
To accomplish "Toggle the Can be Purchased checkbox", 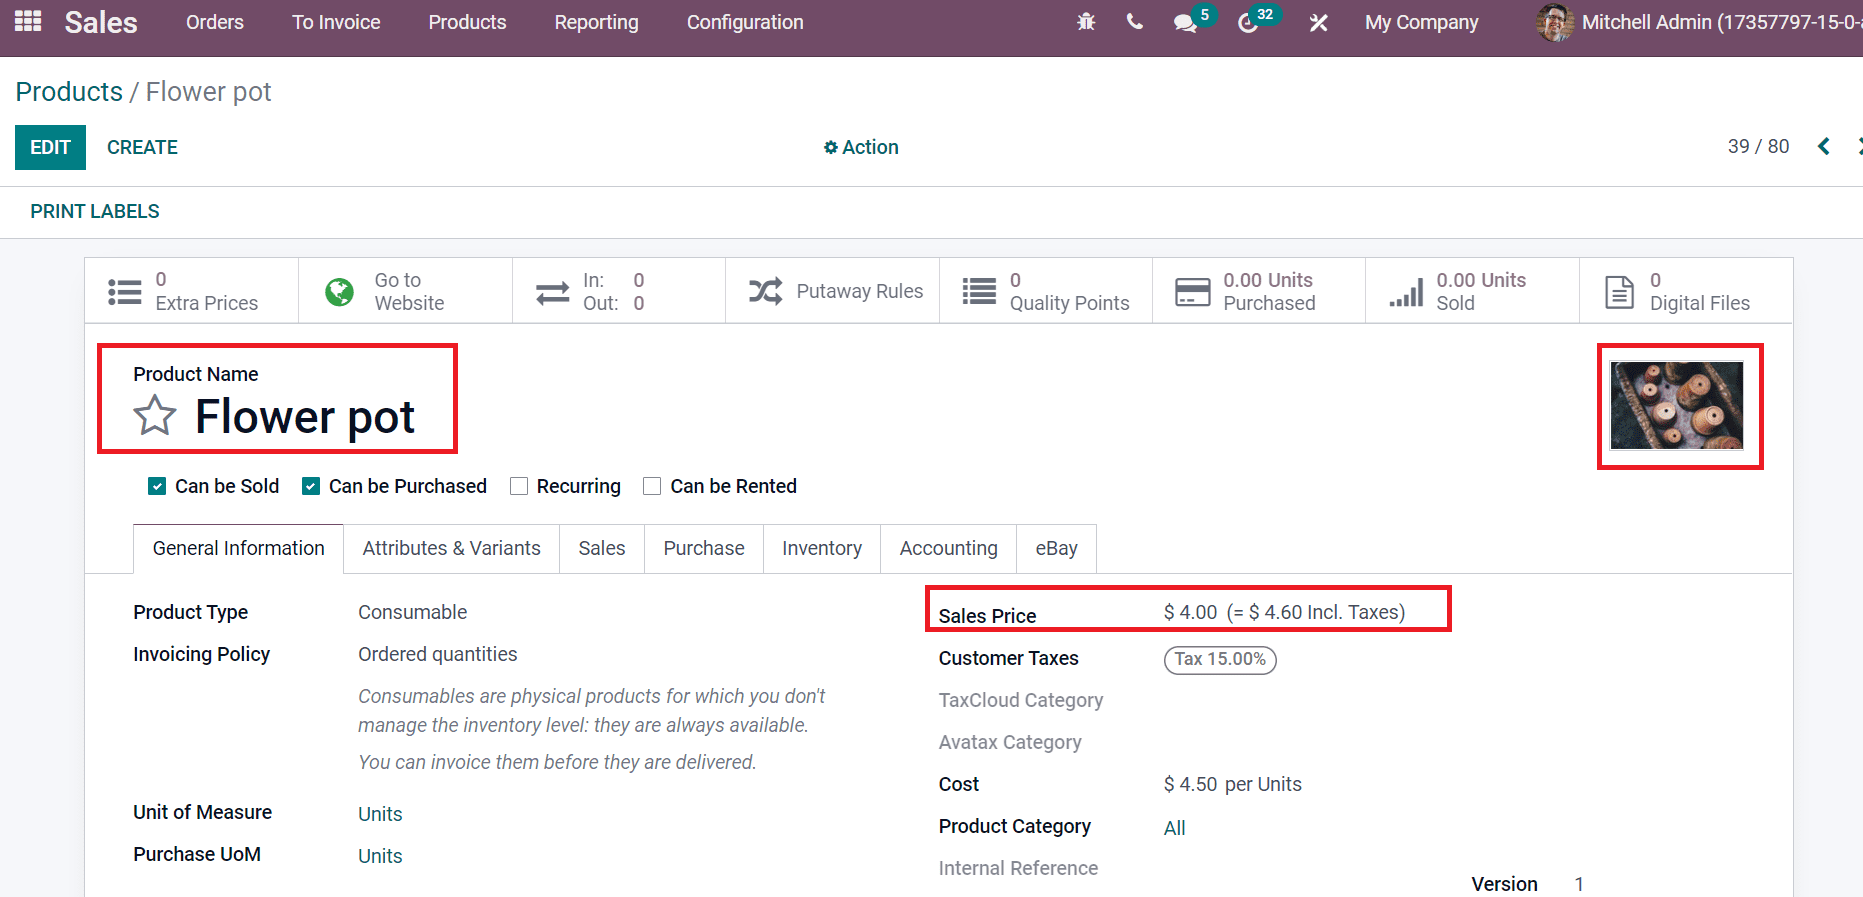I will (311, 486).
